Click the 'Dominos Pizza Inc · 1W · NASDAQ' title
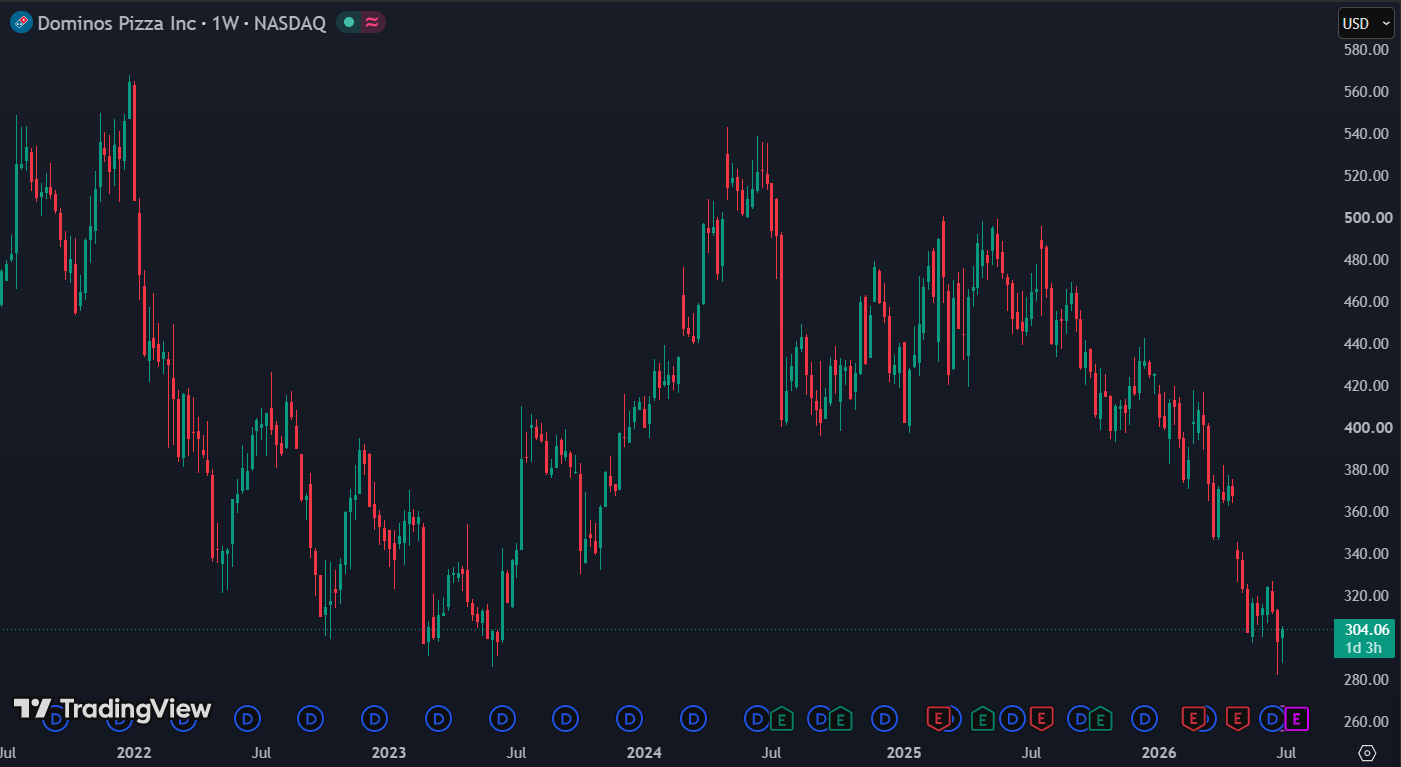The image size is (1401, 767). 182,23
